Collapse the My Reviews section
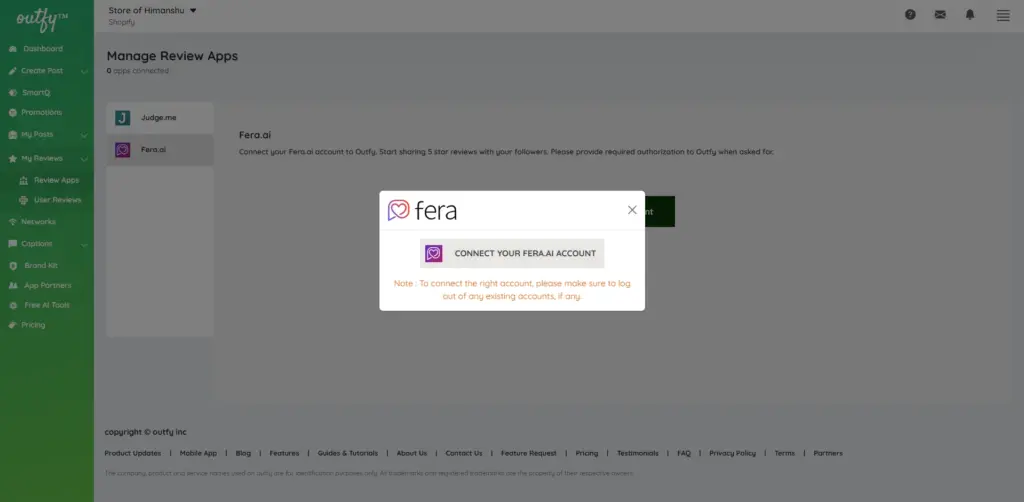Screen dimensions: 1024x502 [x=84, y=159]
